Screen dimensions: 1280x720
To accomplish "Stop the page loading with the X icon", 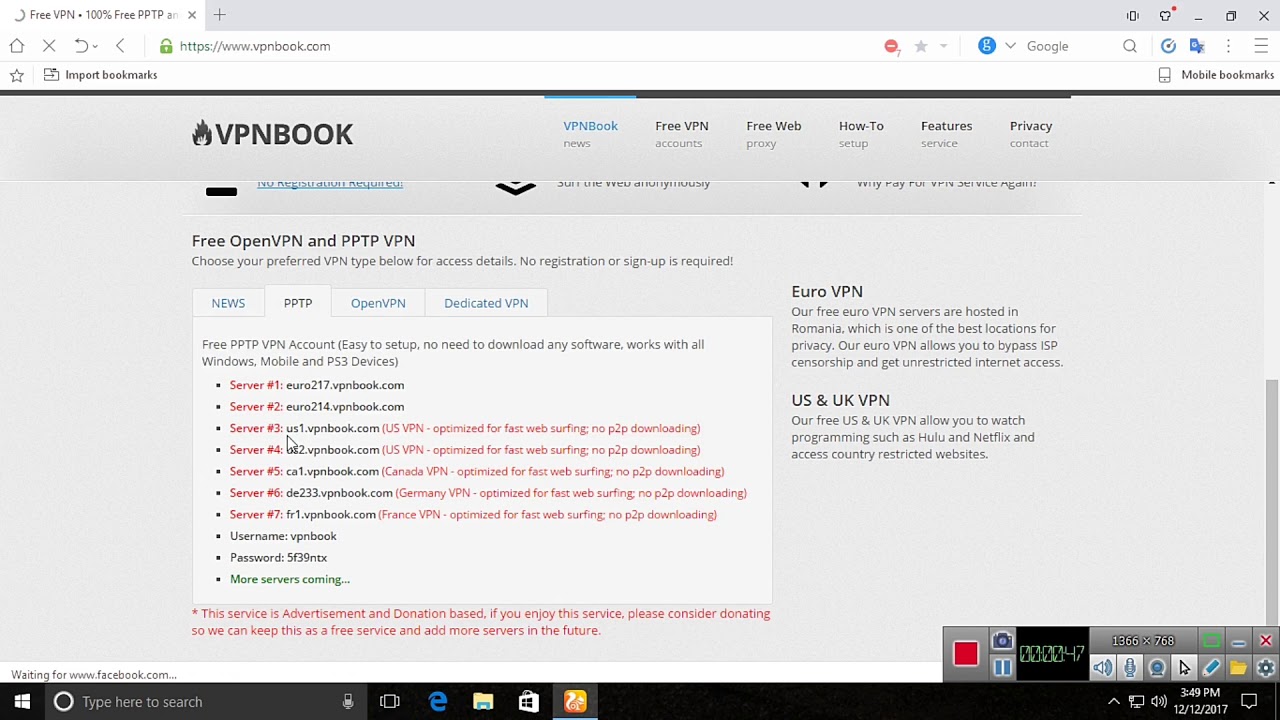I will (48, 46).
